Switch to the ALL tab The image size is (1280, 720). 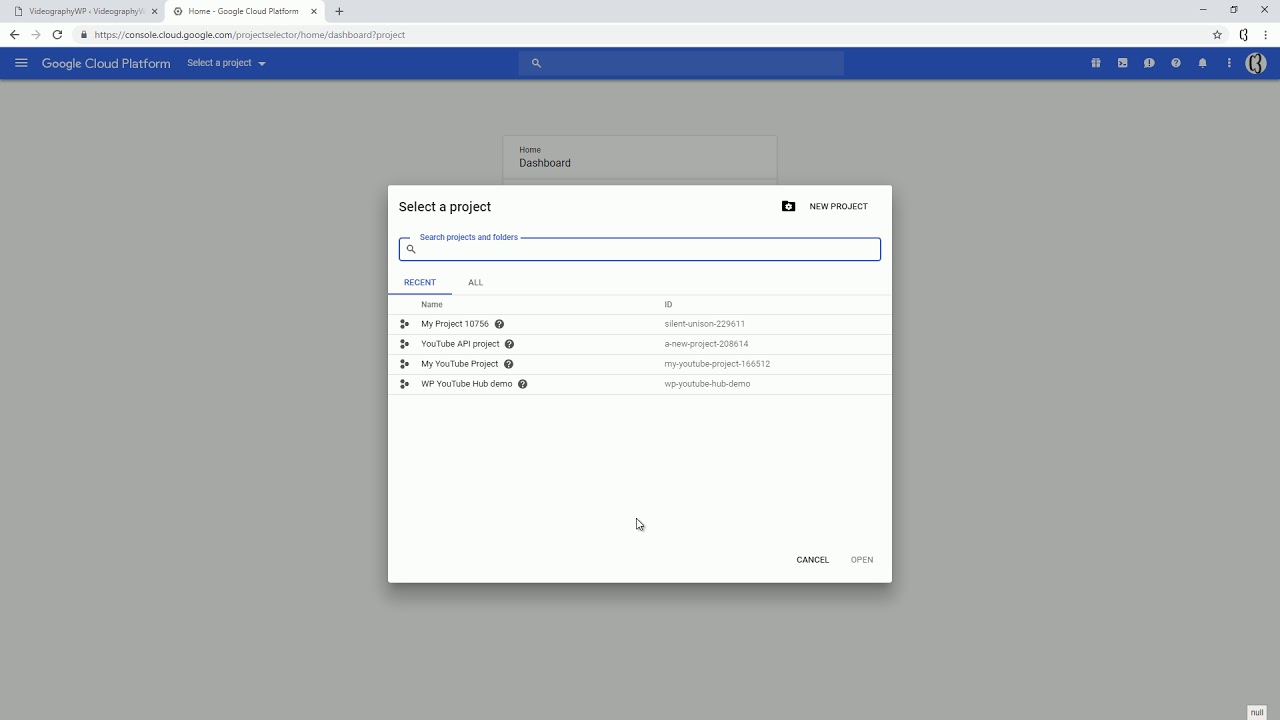tap(475, 282)
